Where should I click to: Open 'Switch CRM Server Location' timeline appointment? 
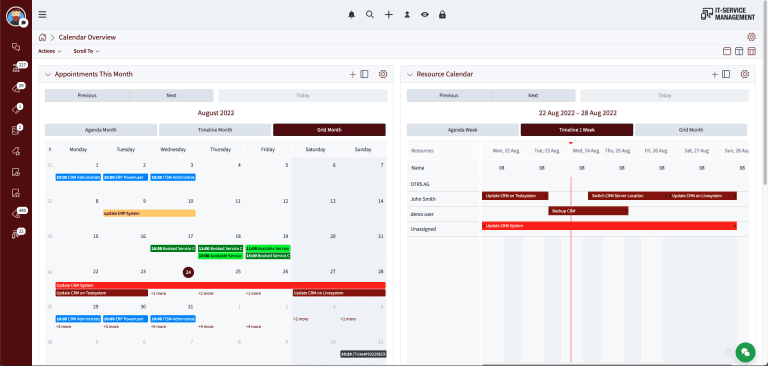[628, 196]
